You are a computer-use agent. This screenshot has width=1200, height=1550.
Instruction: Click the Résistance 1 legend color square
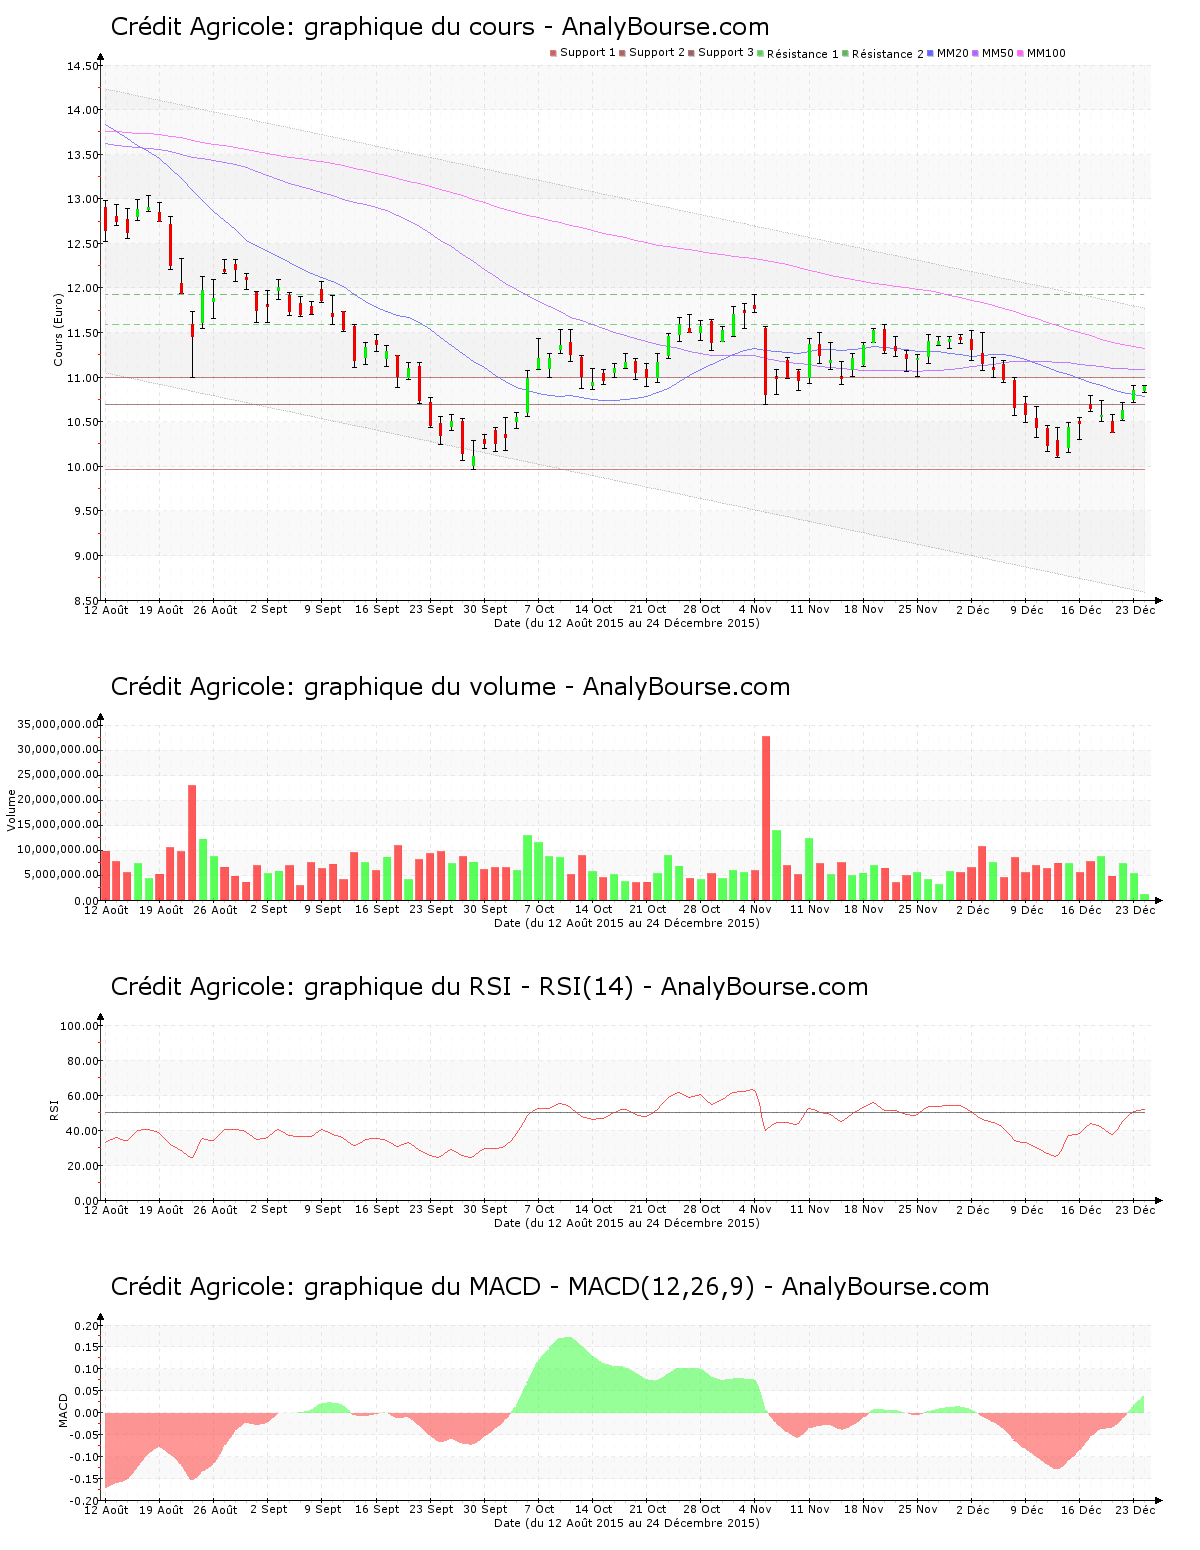[x=761, y=53]
